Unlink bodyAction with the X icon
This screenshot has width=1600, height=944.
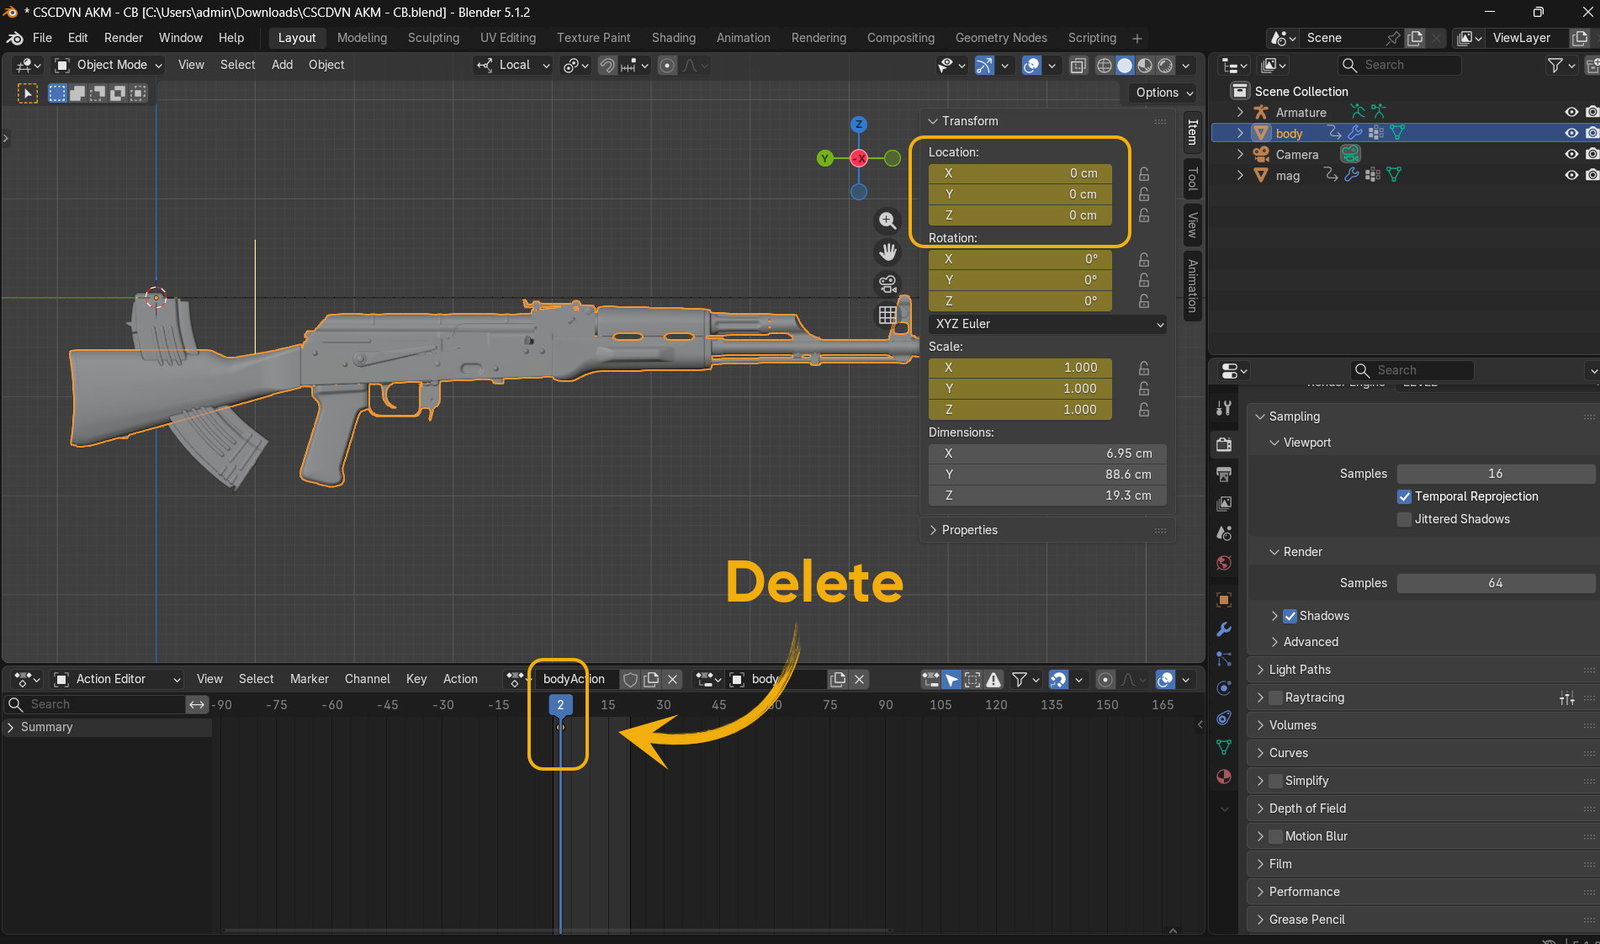(x=673, y=679)
